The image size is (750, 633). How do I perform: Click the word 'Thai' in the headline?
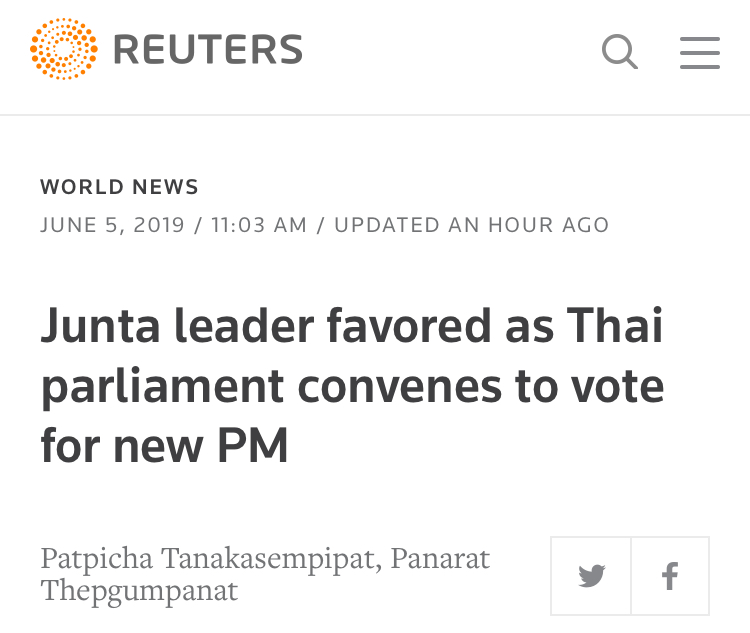614,326
